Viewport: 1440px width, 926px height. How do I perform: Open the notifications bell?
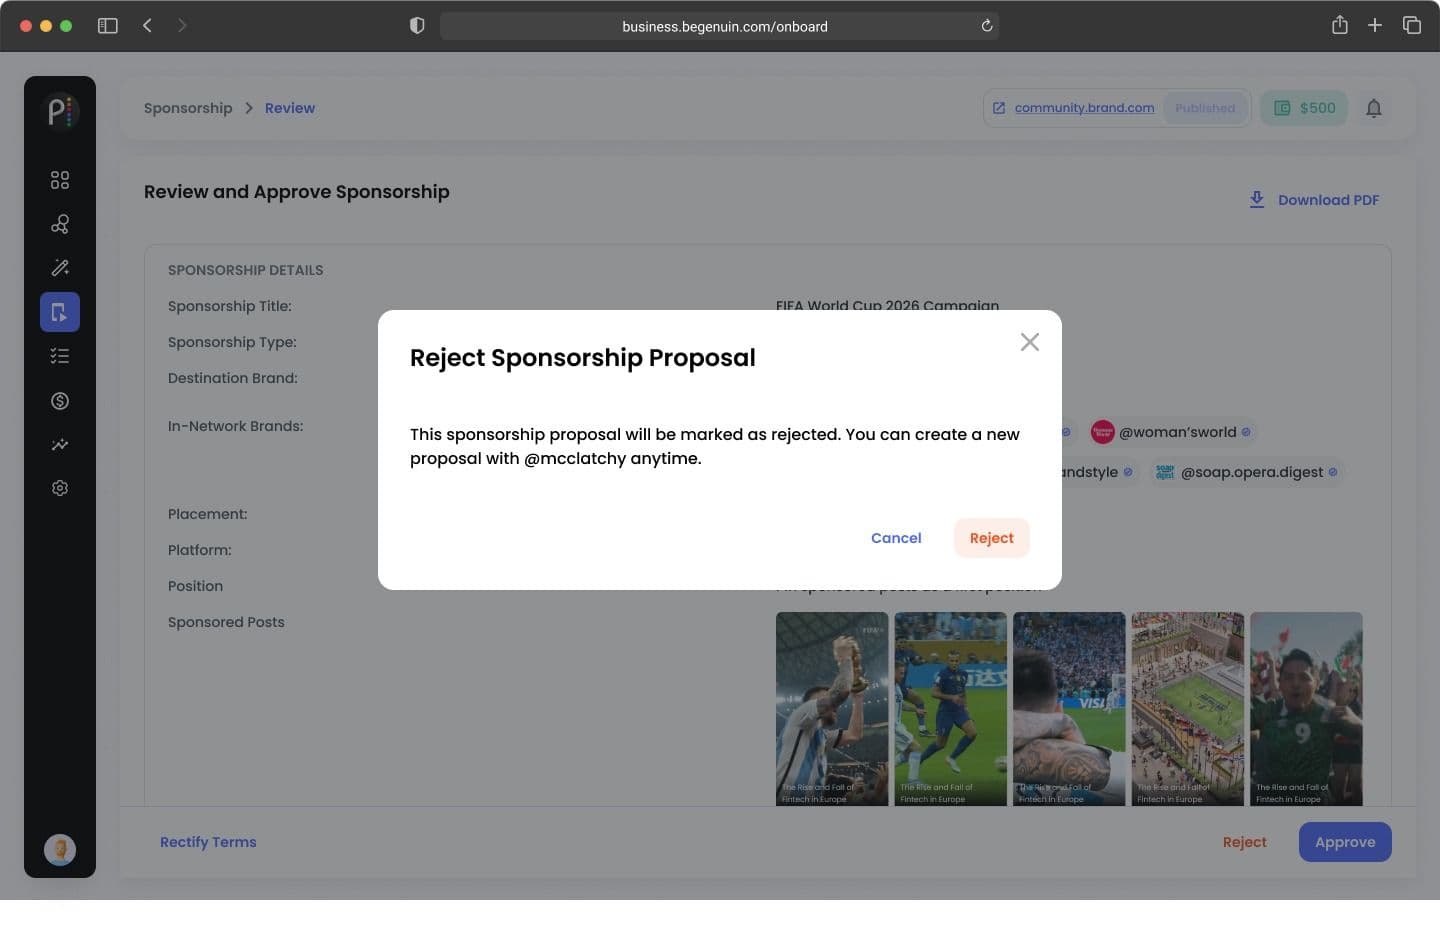click(1374, 108)
